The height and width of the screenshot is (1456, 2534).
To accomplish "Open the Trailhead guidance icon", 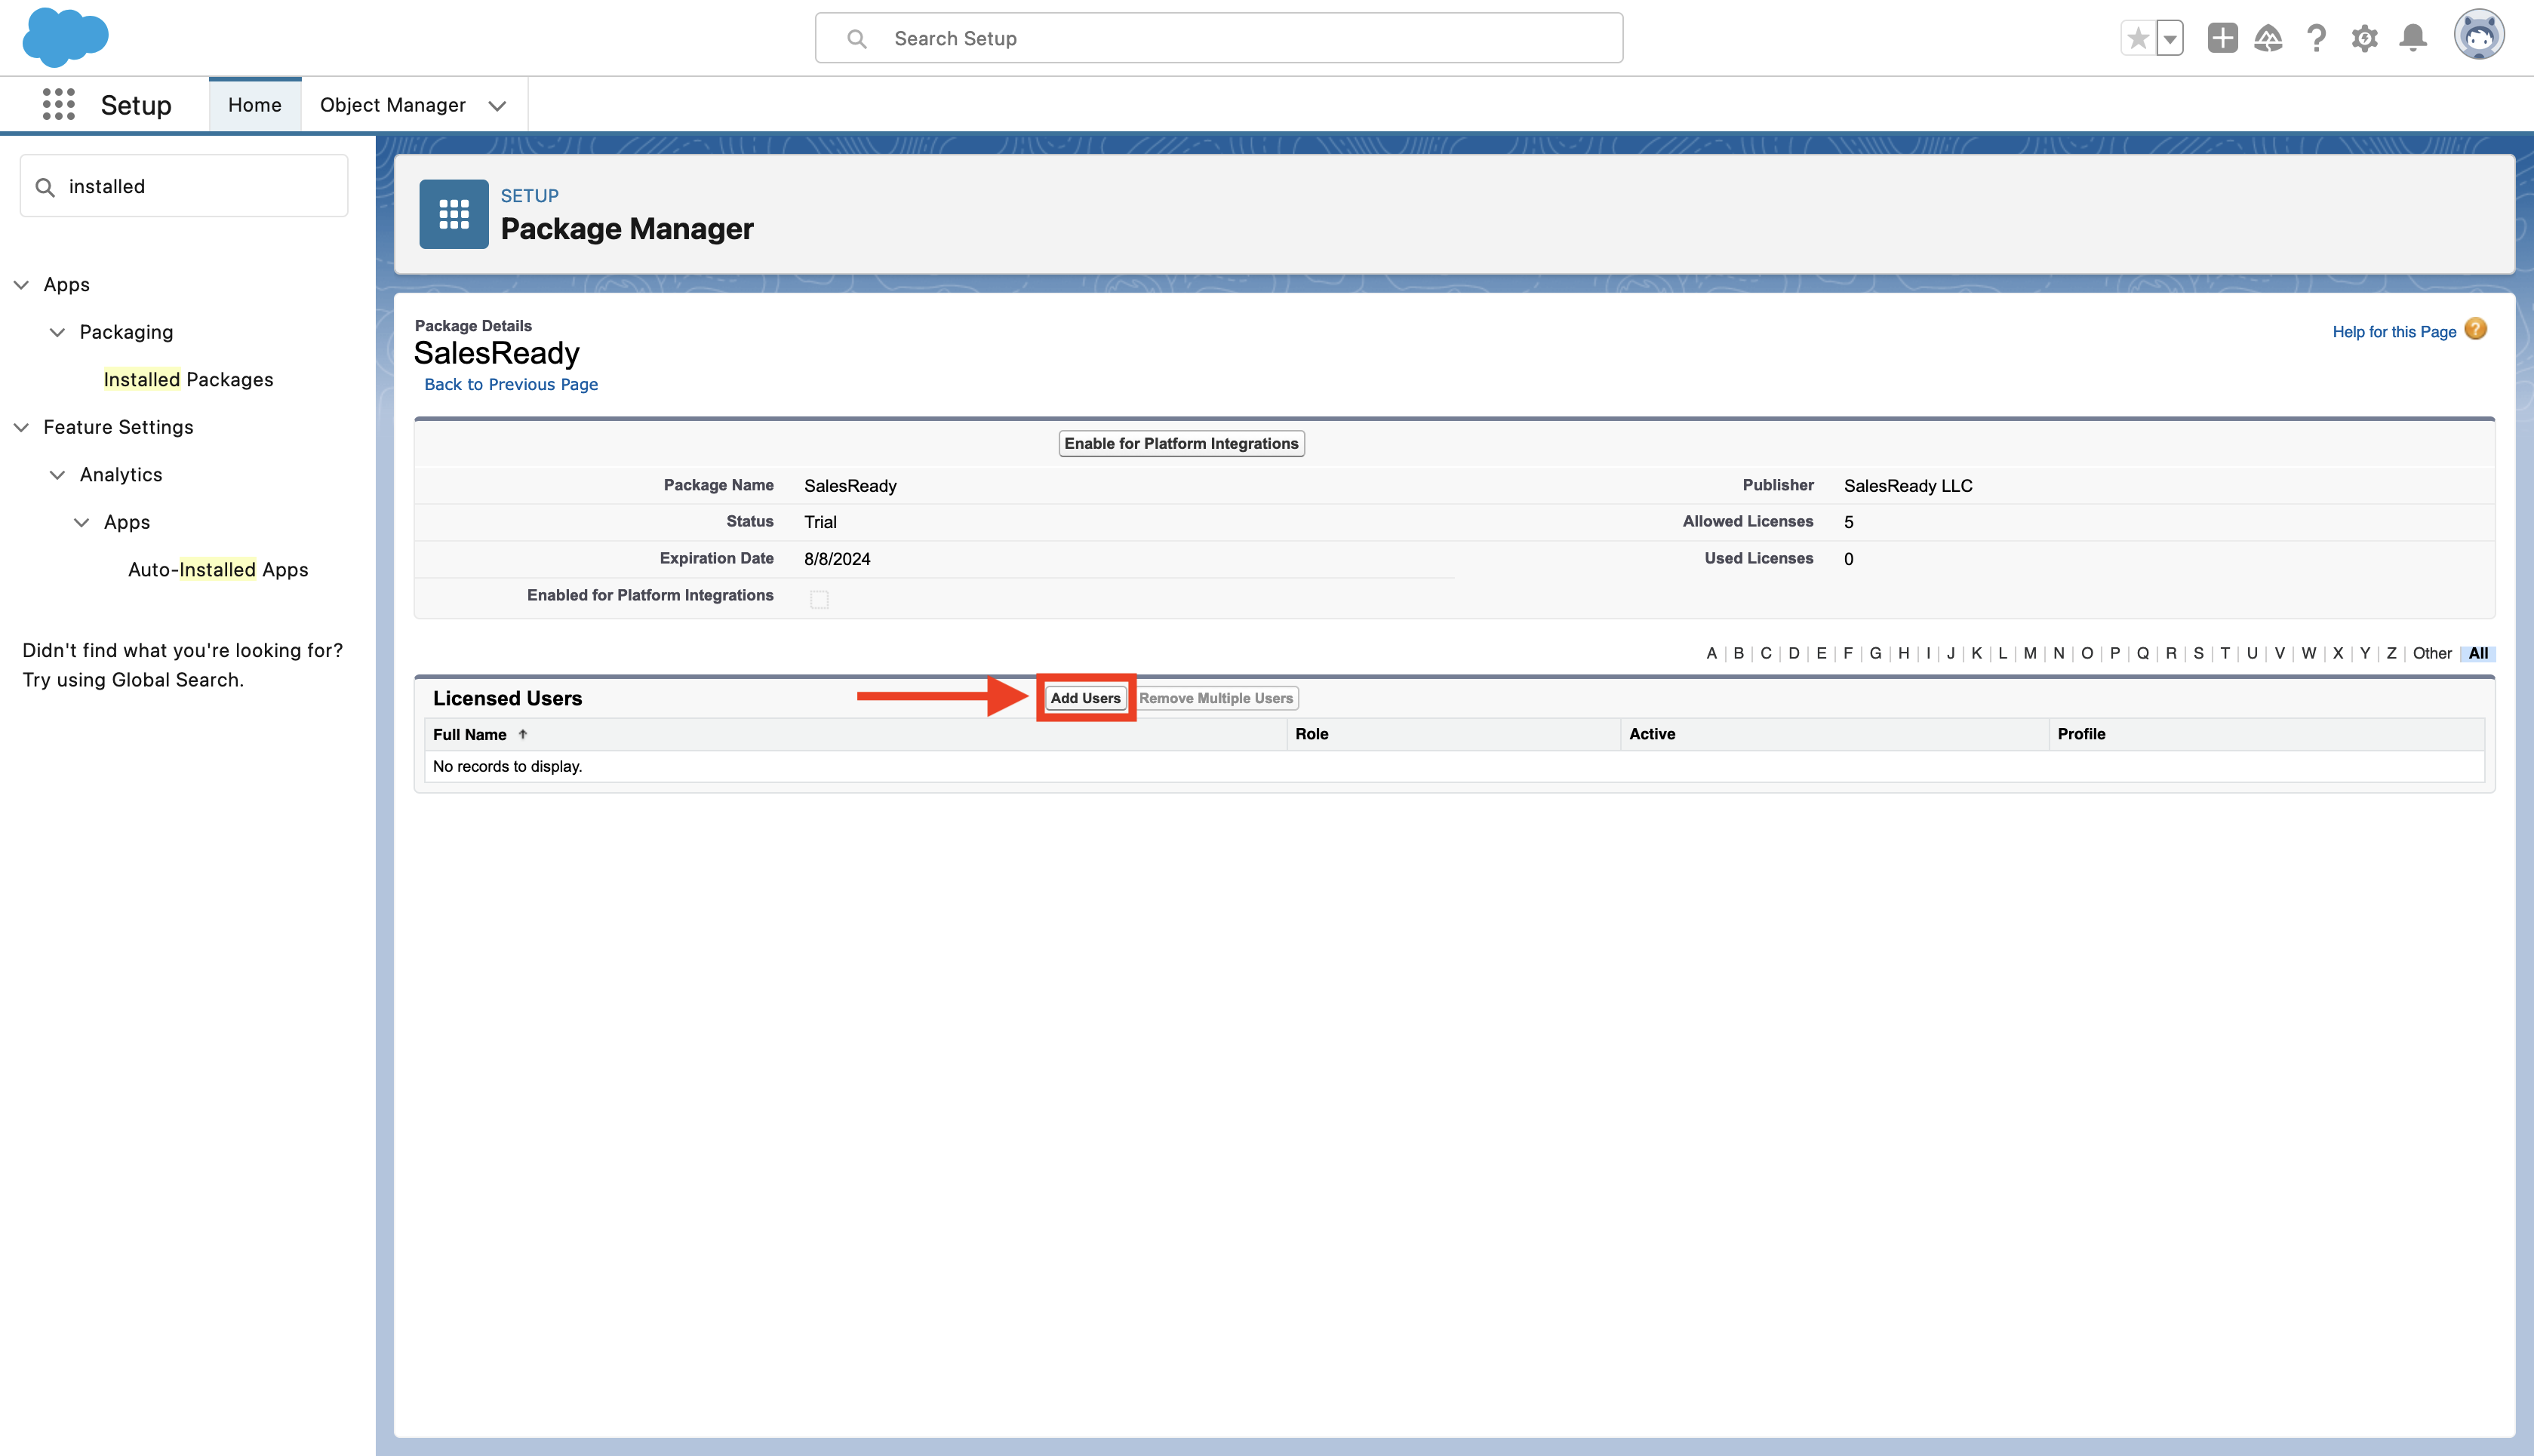I will pos(2268,38).
